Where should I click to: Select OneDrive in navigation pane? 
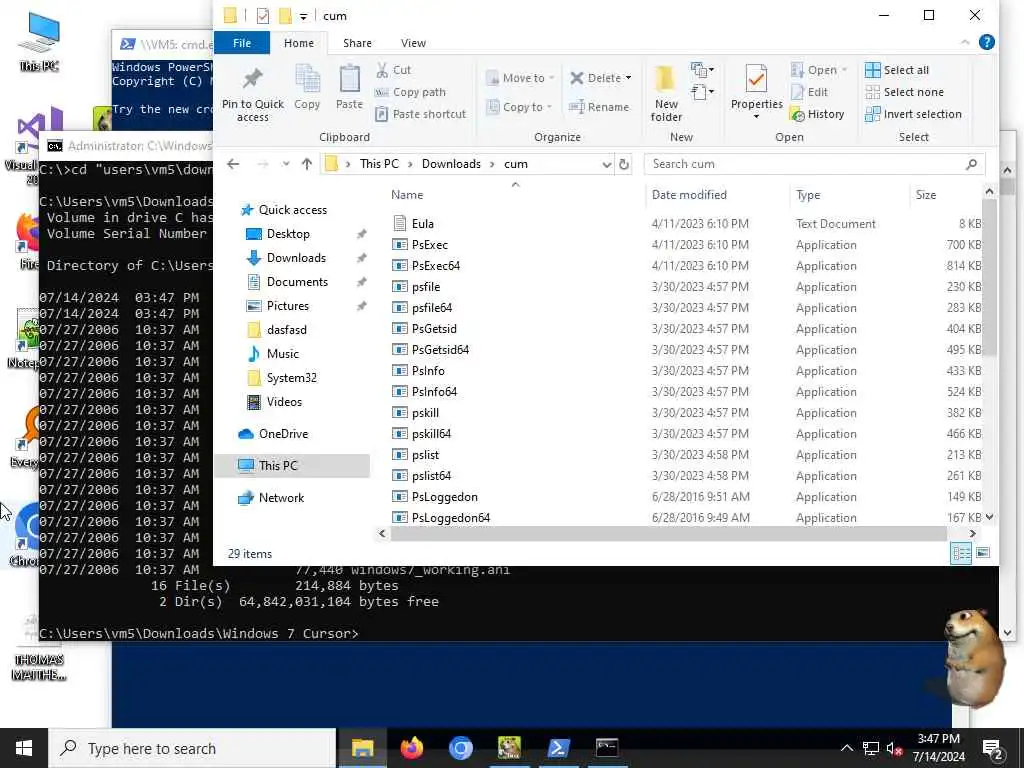tap(283, 434)
